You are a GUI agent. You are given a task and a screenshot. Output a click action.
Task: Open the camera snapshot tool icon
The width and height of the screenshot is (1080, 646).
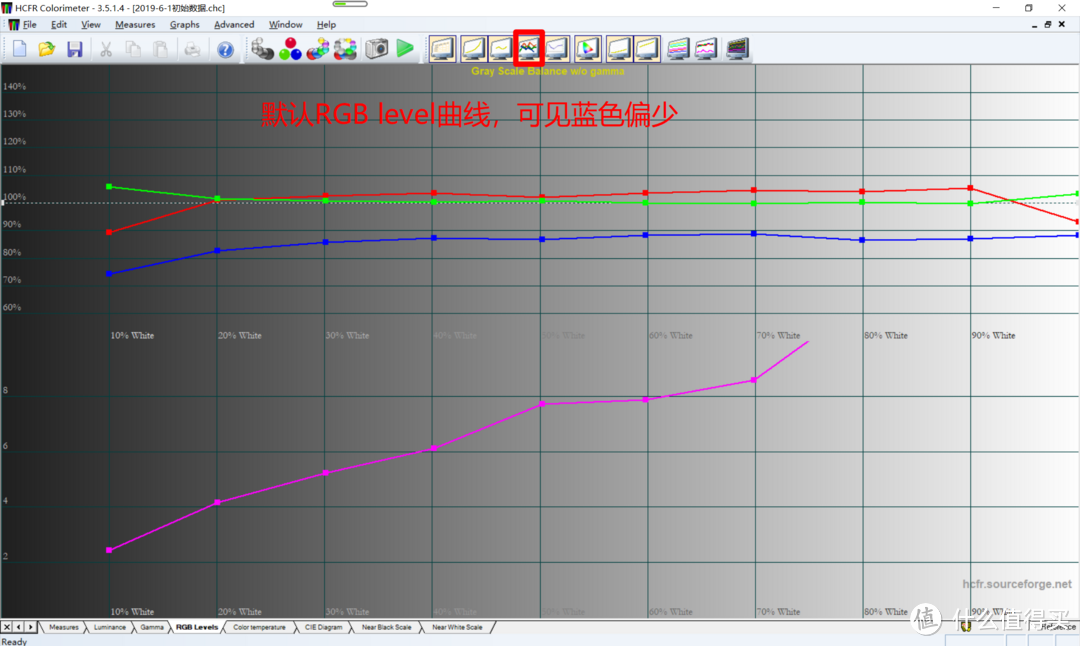click(x=377, y=47)
